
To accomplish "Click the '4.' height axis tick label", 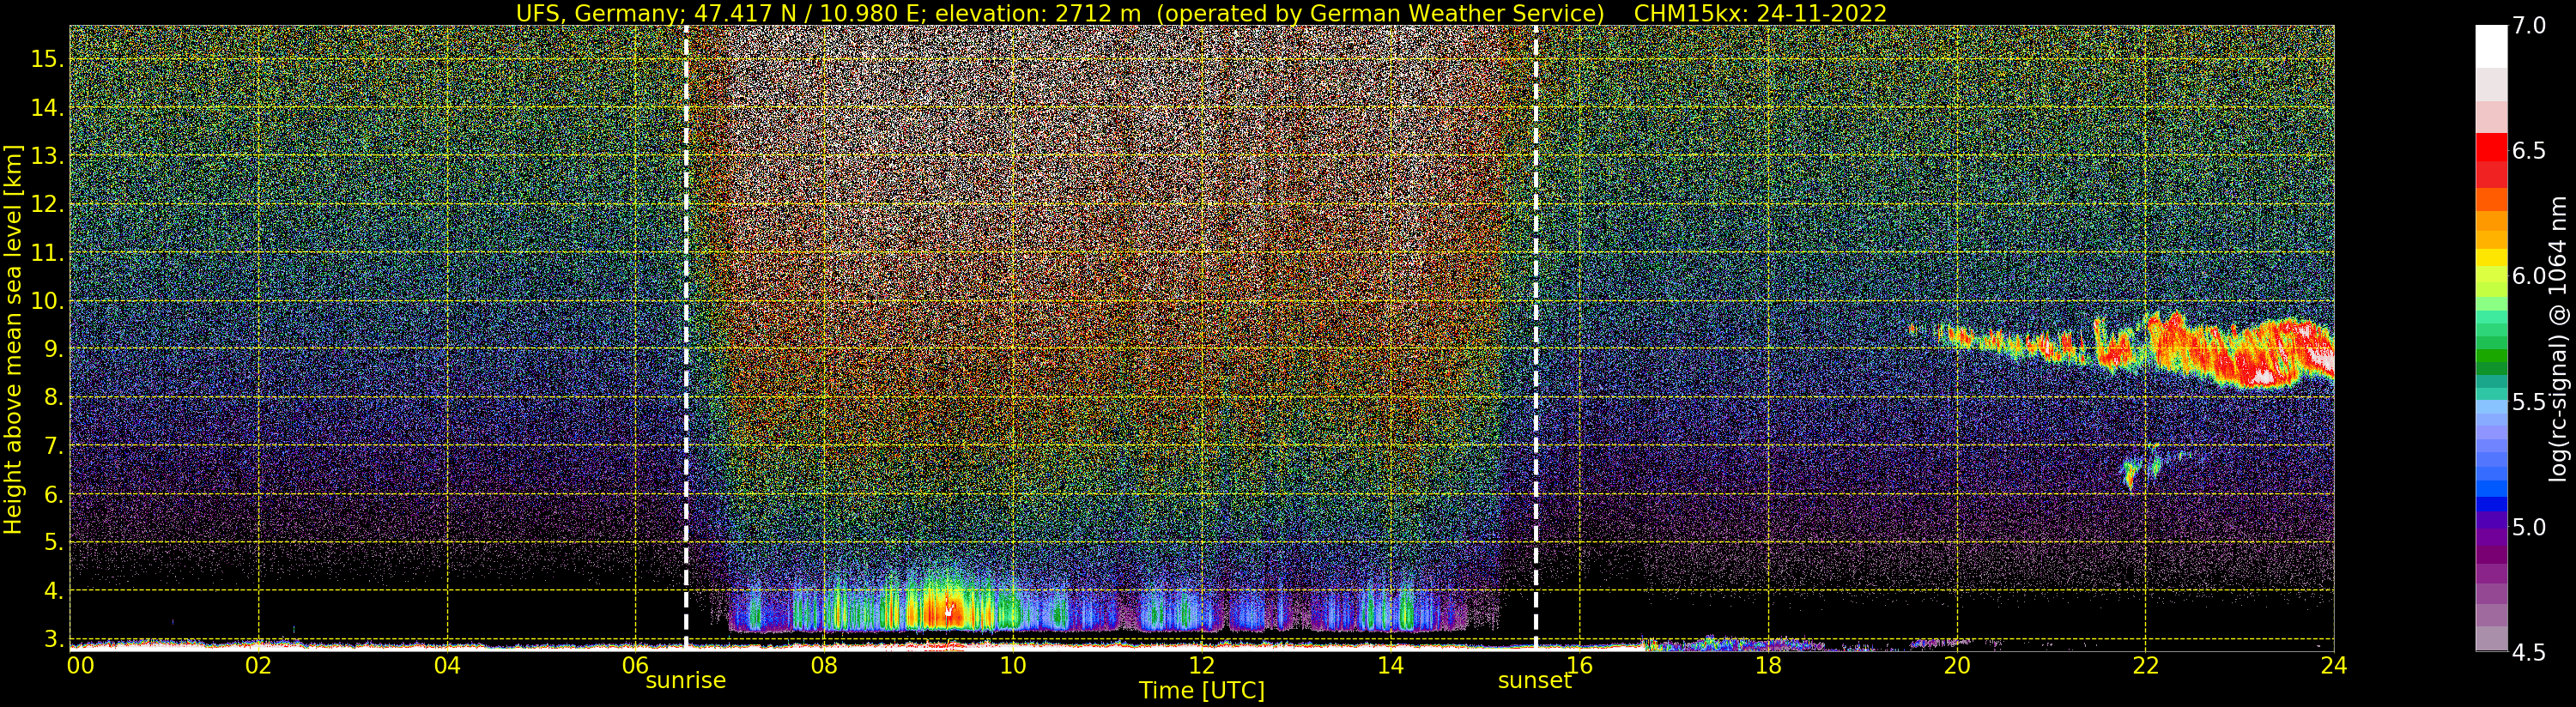I will (x=53, y=591).
